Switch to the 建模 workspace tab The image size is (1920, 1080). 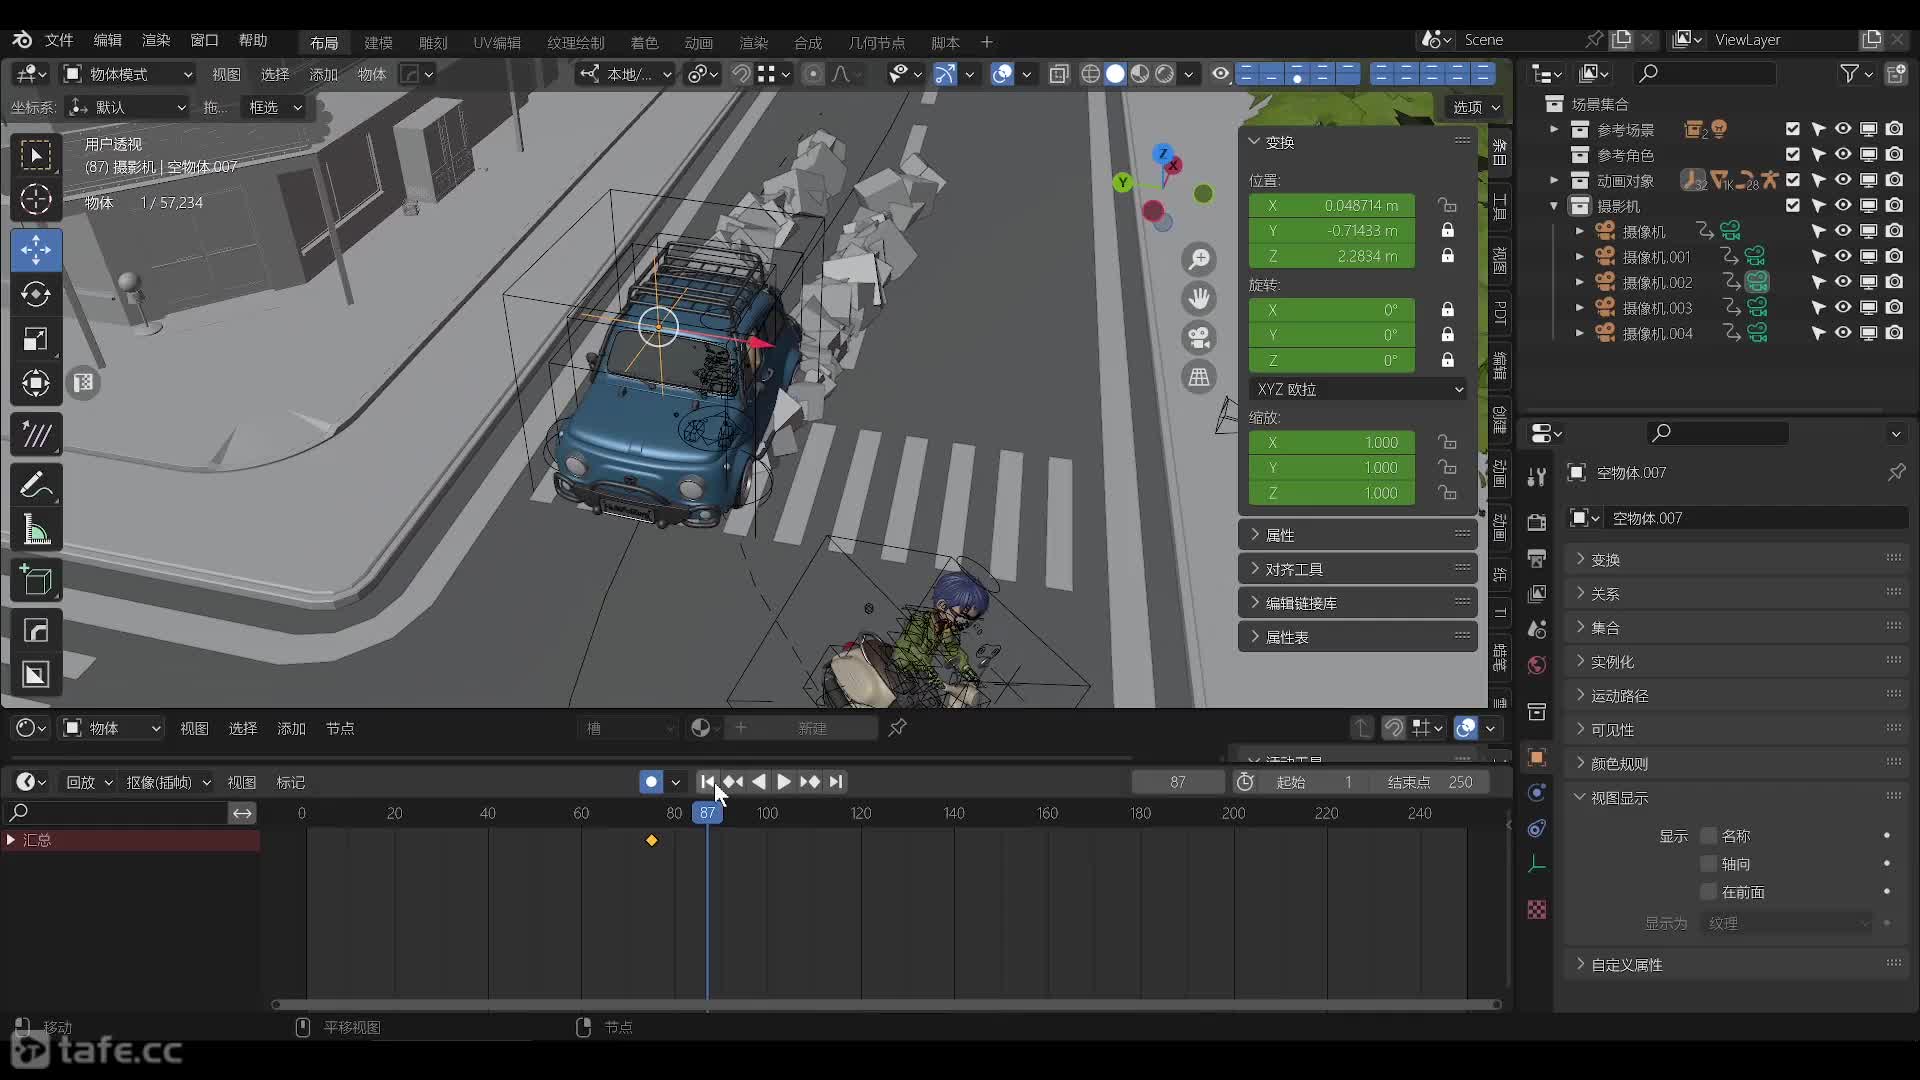click(x=378, y=42)
